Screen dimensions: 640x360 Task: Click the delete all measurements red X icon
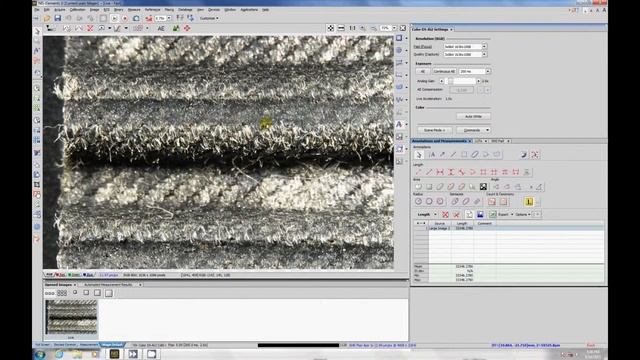pyautogui.click(x=445, y=215)
